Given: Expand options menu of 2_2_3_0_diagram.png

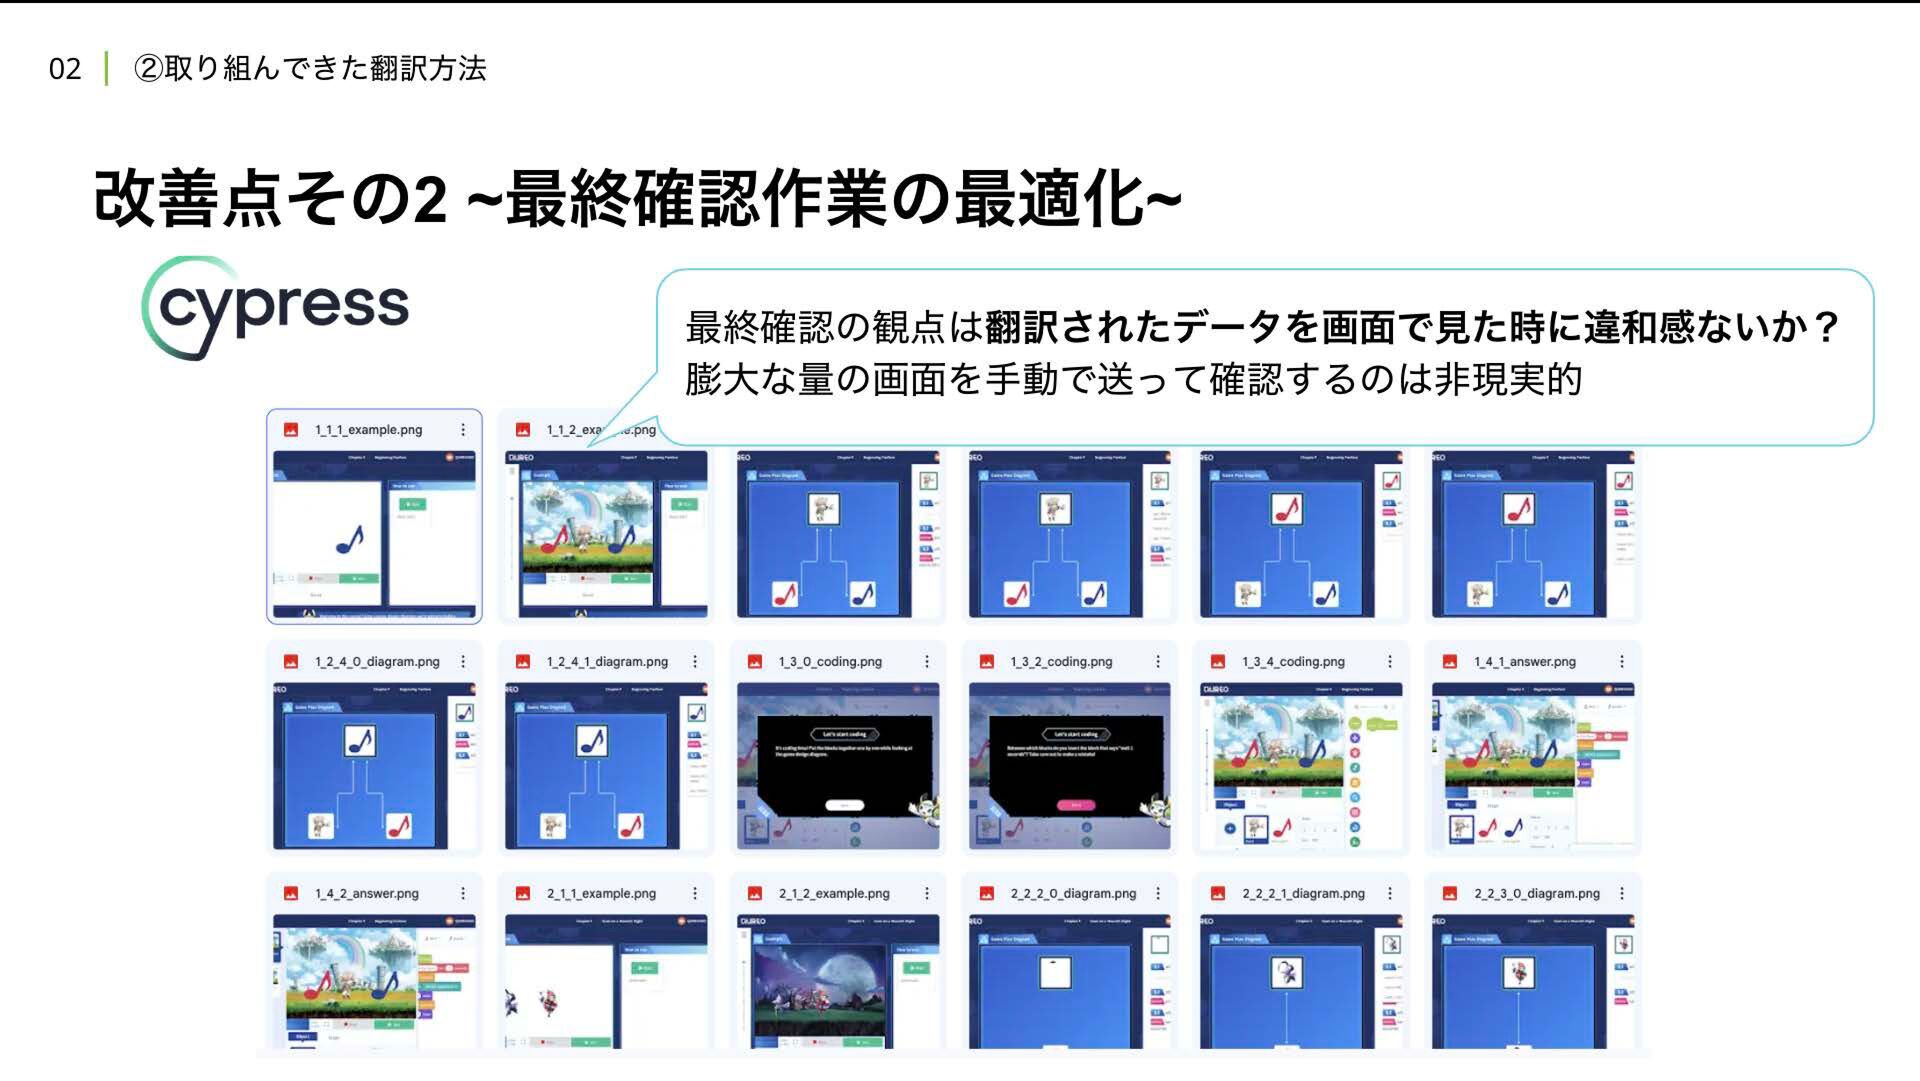Looking at the screenshot, I should click(1622, 894).
